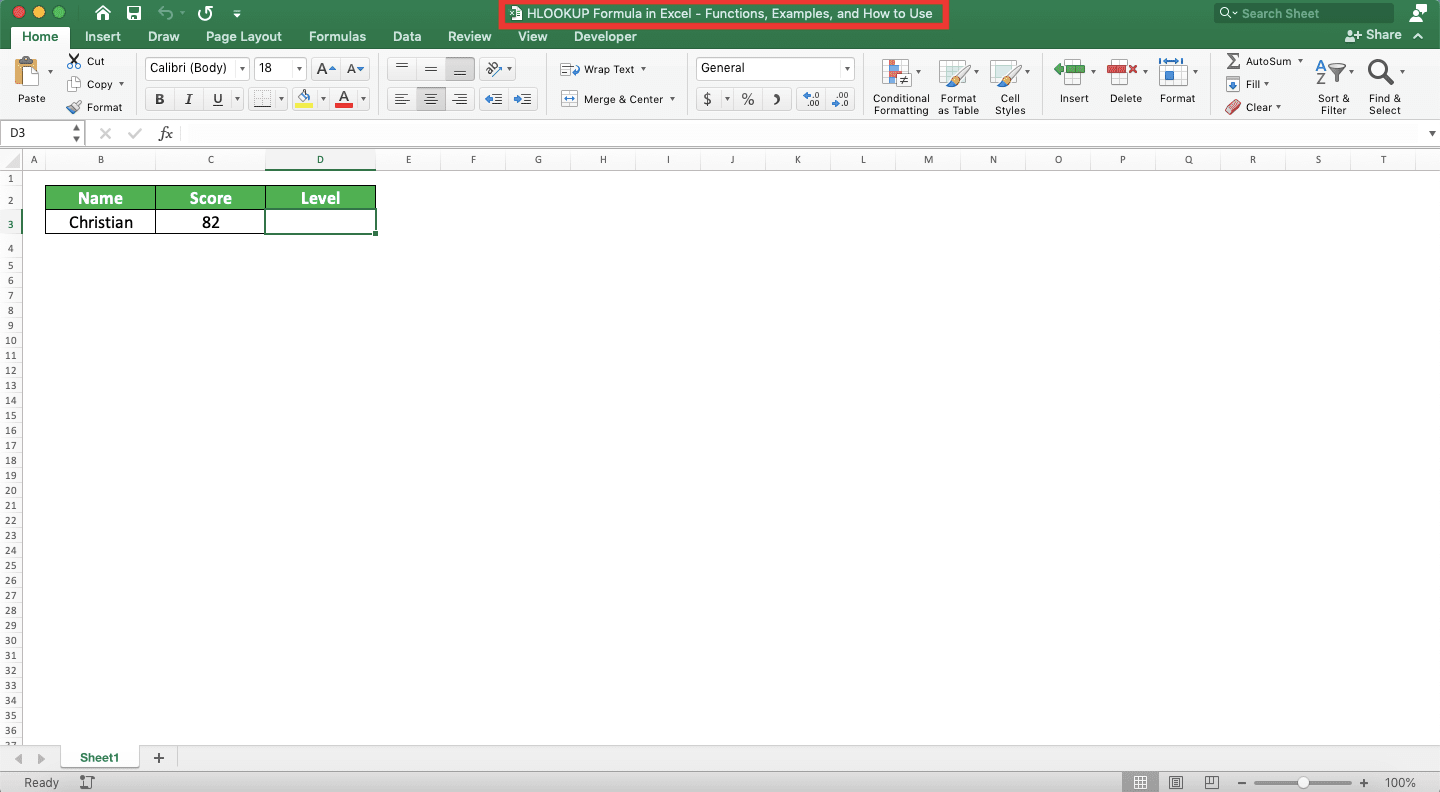This screenshot has width=1440, height=792.
Task: Switch to the Page Layout tab
Action: tap(244, 36)
